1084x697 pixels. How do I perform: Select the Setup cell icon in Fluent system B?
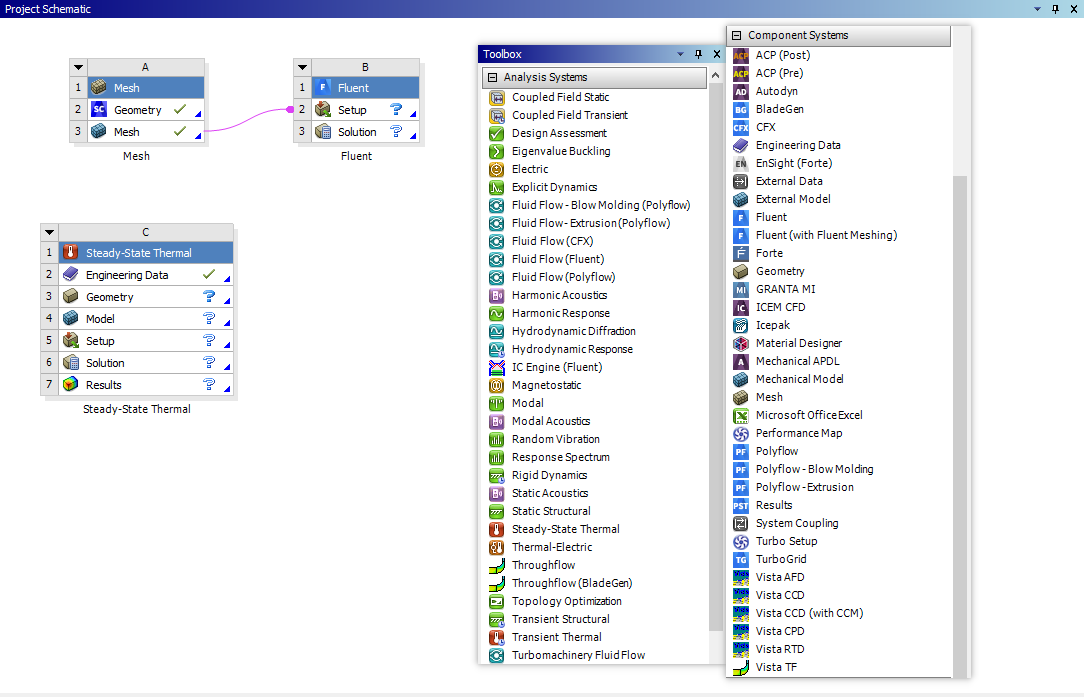point(322,109)
